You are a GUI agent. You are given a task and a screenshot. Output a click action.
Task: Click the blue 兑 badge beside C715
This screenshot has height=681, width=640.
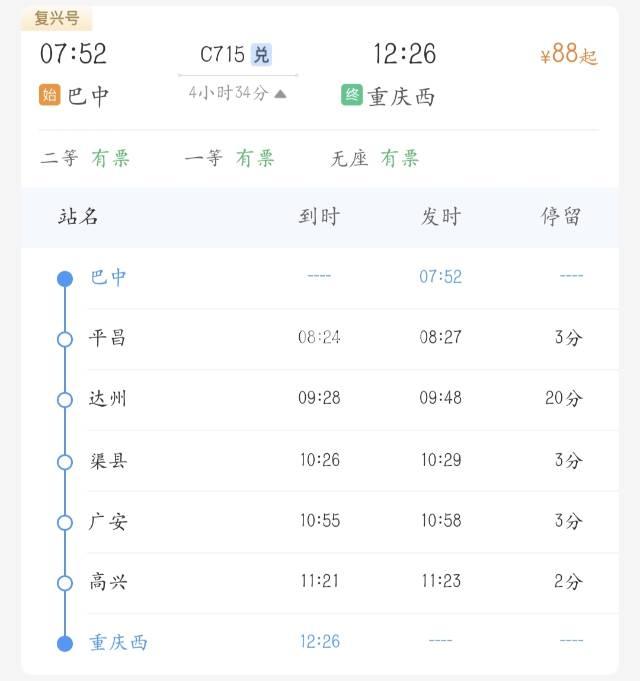pyautogui.click(x=261, y=54)
